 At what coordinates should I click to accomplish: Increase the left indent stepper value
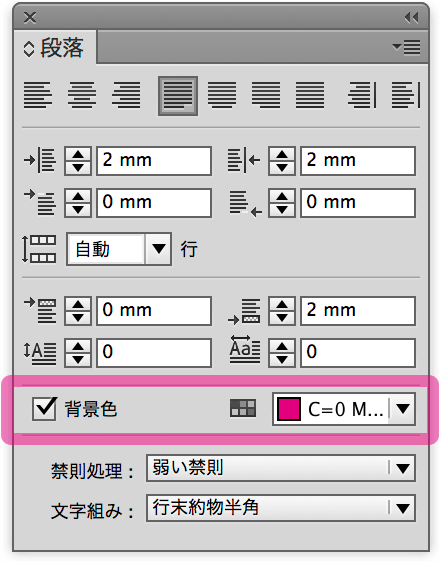pyautogui.click(x=78, y=154)
